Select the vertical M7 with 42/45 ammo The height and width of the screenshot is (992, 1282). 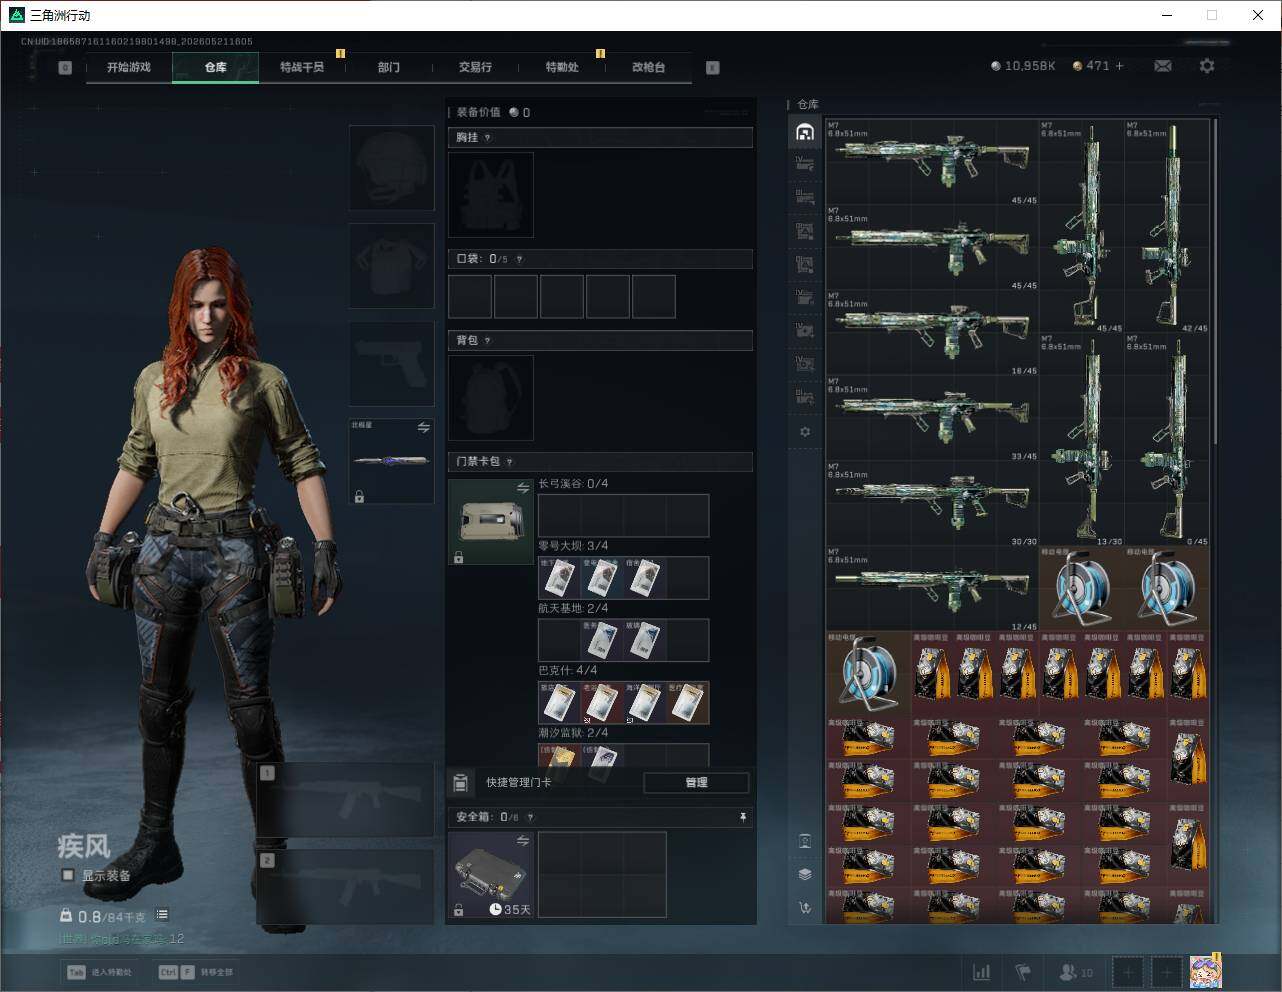point(1167,226)
